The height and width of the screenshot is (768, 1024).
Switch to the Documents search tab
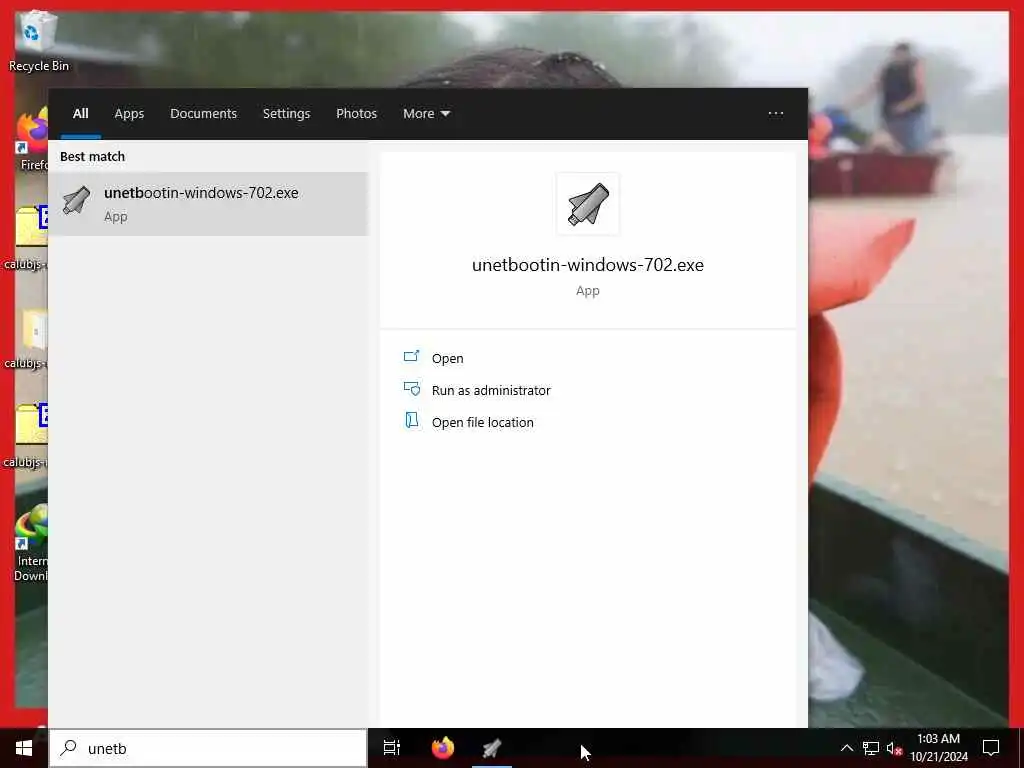pos(204,114)
